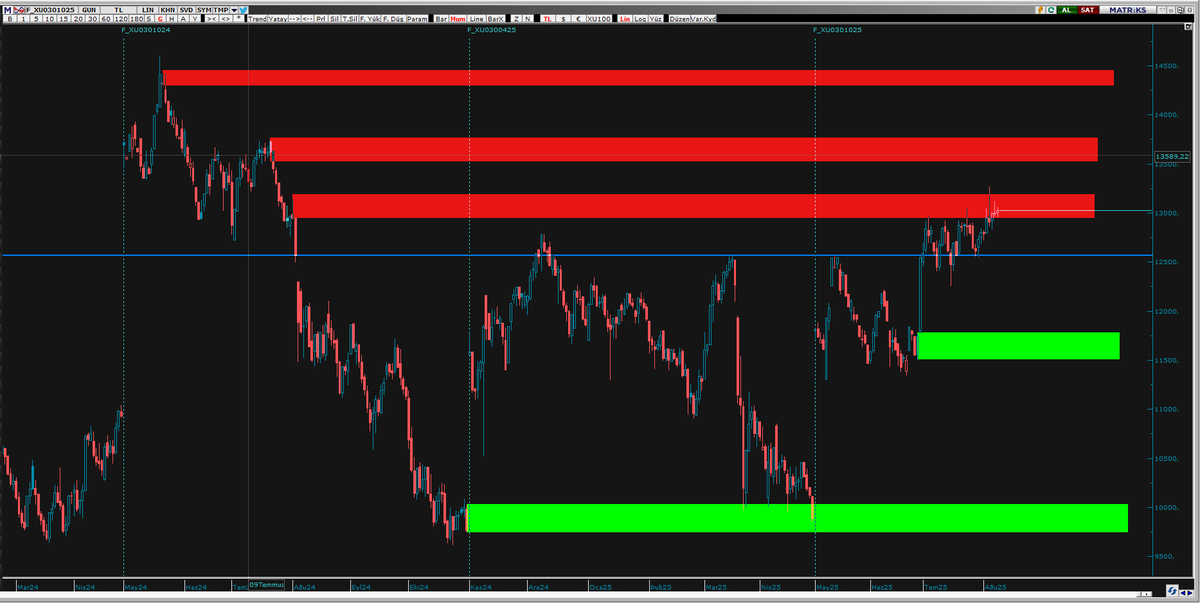The image size is (1200, 603).
Task: Toggle red TL currency in second row
Action: click(547, 19)
